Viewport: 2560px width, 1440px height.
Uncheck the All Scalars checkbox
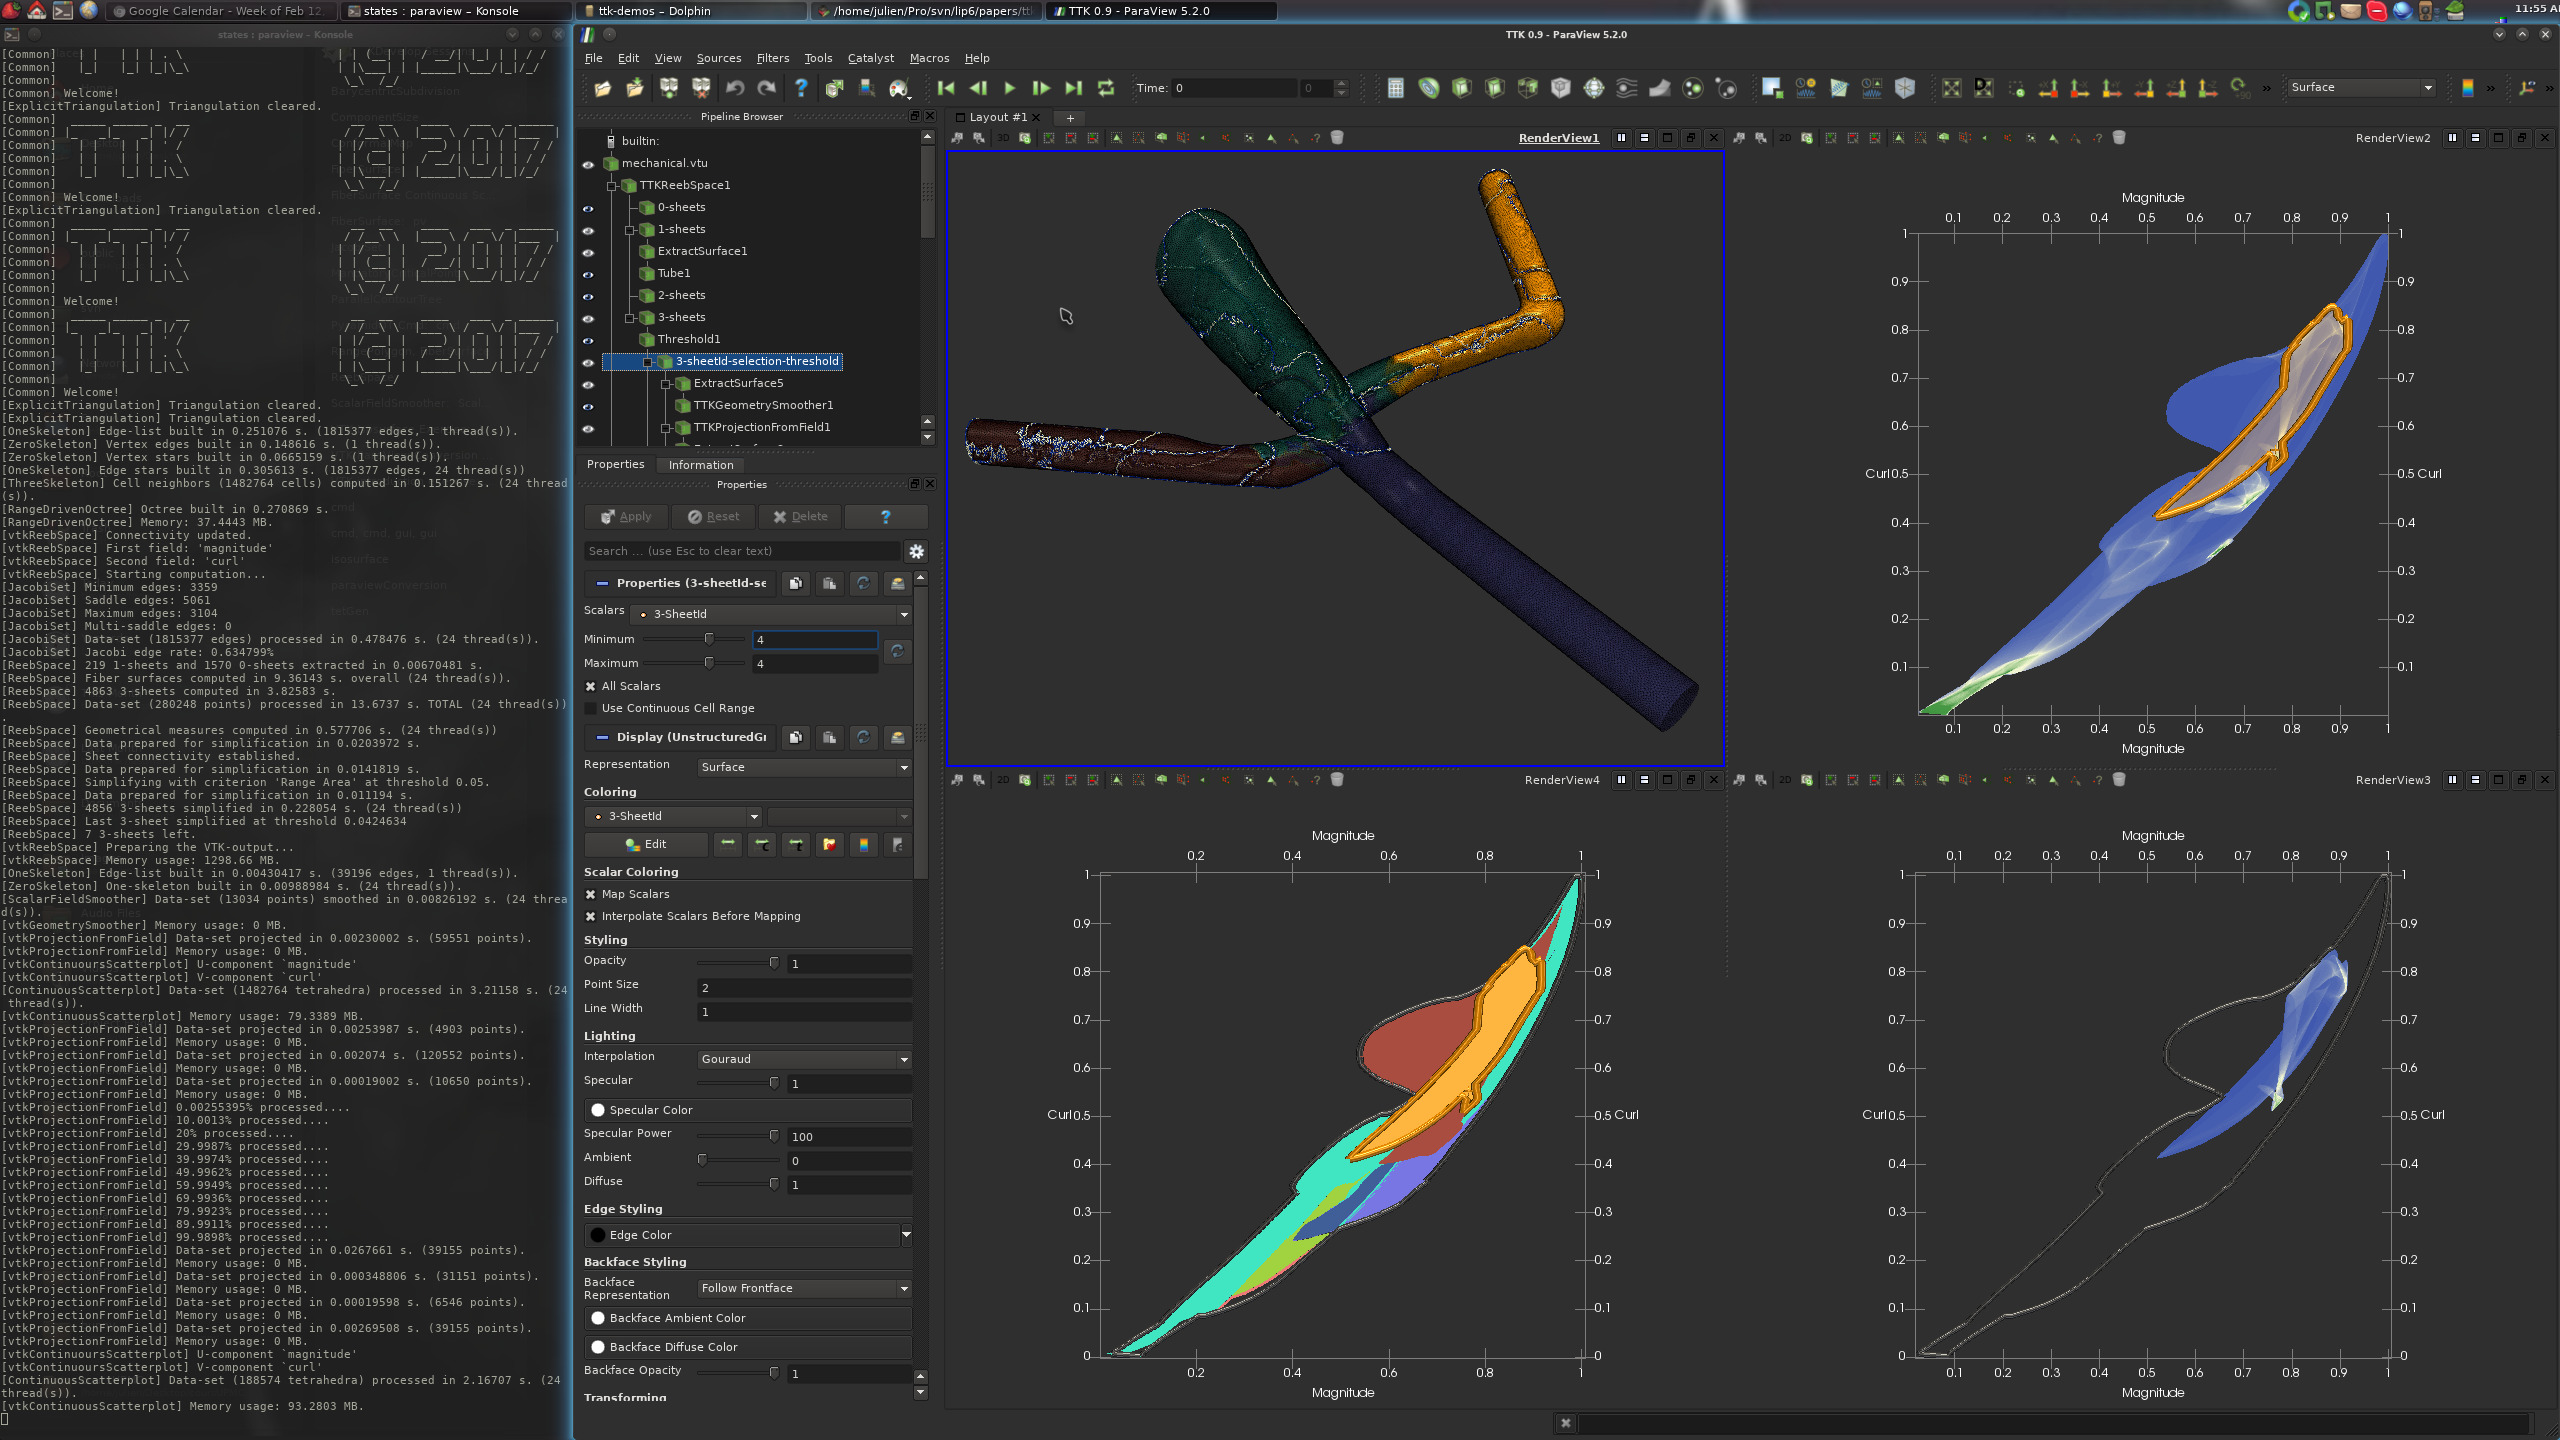point(591,686)
